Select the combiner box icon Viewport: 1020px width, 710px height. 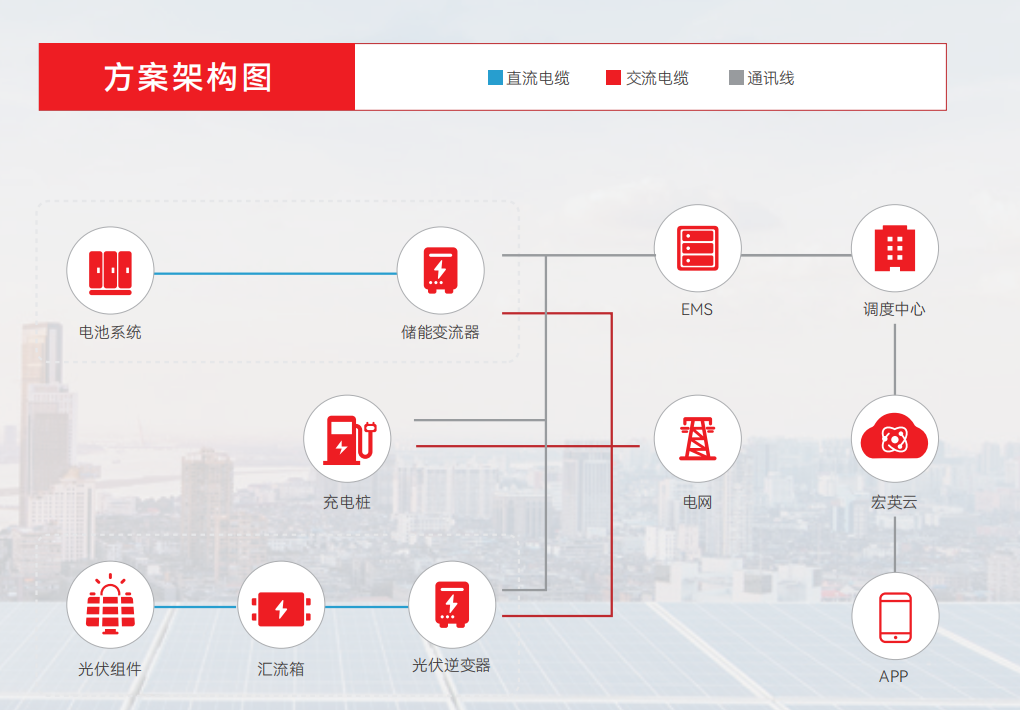point(281,606)
